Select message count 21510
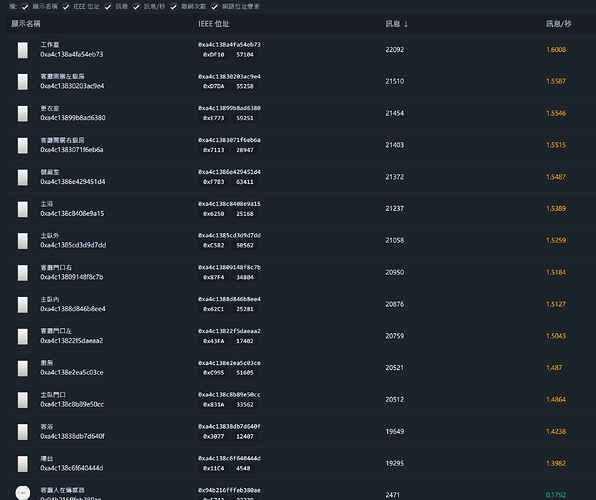The image size is (596, 500). point(395,81)
